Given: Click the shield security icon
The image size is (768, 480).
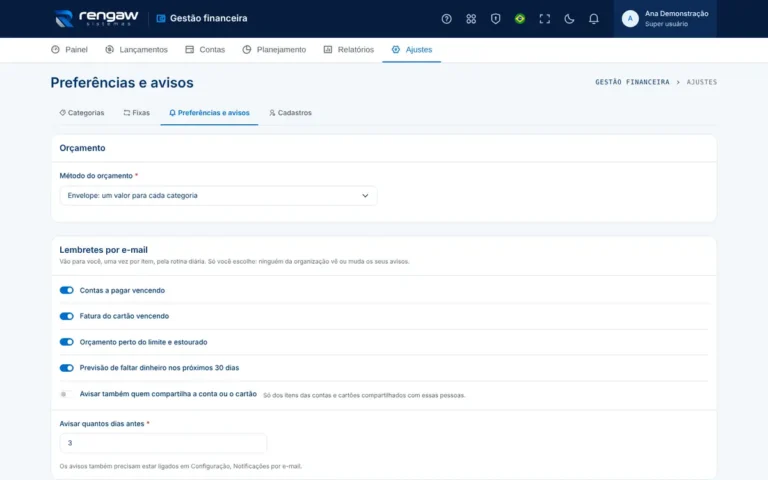Looking at the screenshot, I should click(495, 19).
